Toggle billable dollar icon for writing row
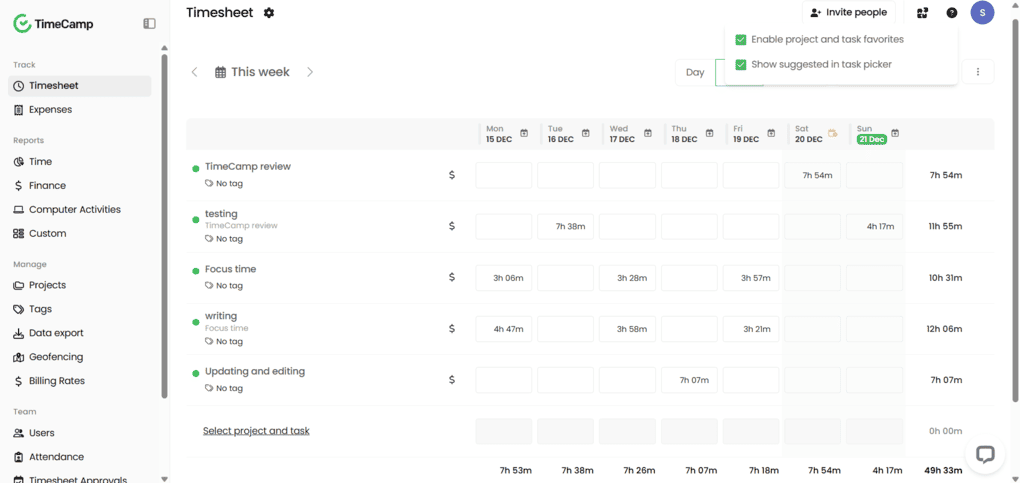This screenshot has height=483, width=1020. 451,329
